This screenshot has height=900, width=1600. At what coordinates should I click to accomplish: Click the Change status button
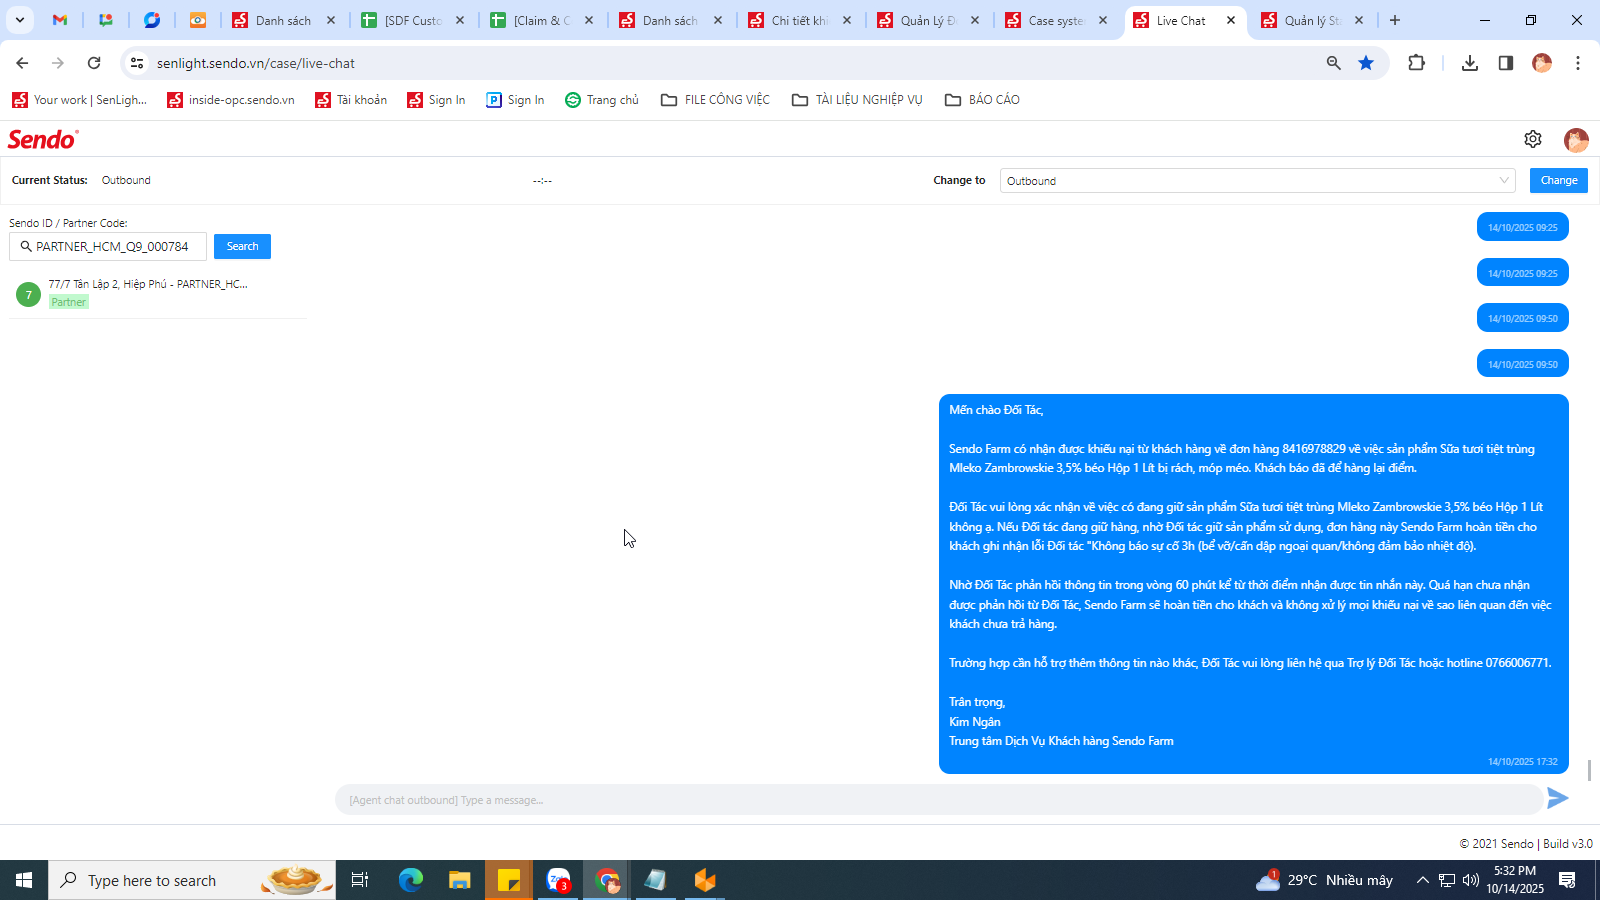(x=1559, y=180)
